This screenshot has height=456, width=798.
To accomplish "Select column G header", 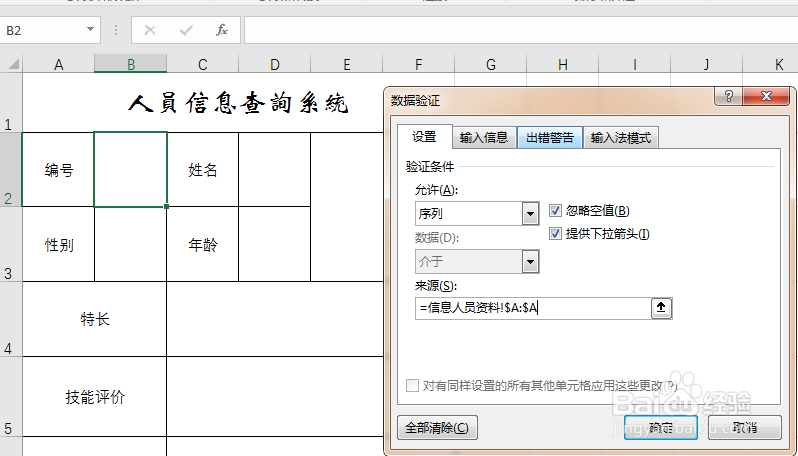I will (x=491, y=65).
